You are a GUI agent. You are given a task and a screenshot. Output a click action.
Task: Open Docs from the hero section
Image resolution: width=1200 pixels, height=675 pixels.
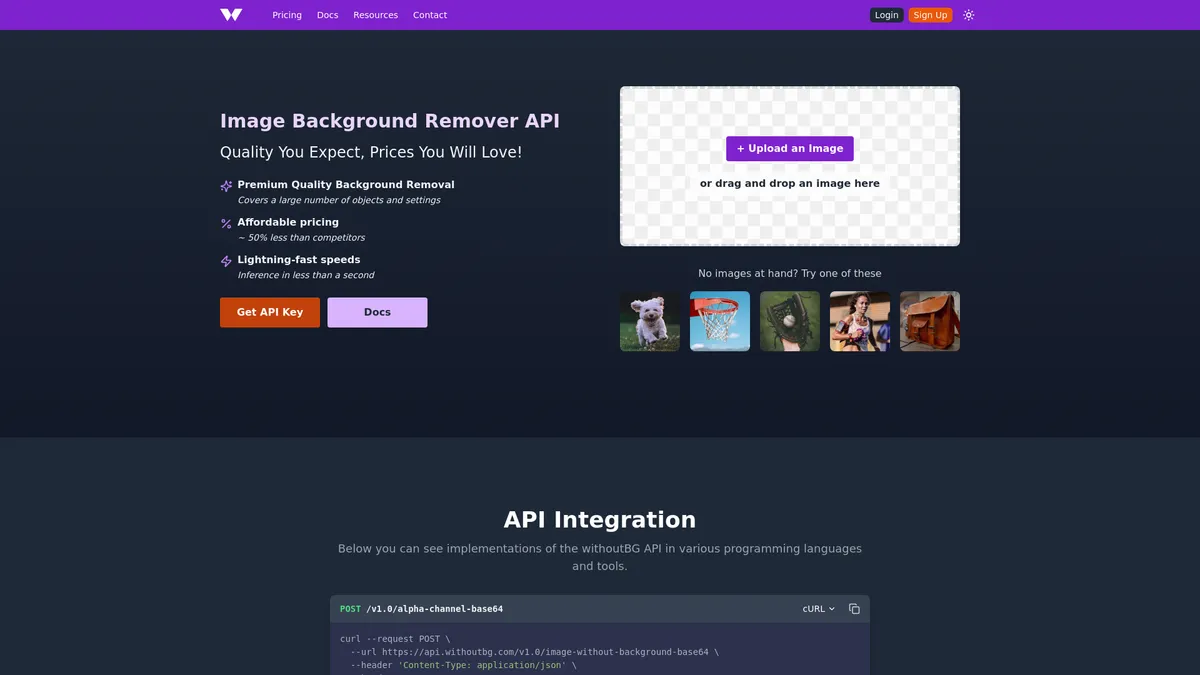(x=377, y=312)
